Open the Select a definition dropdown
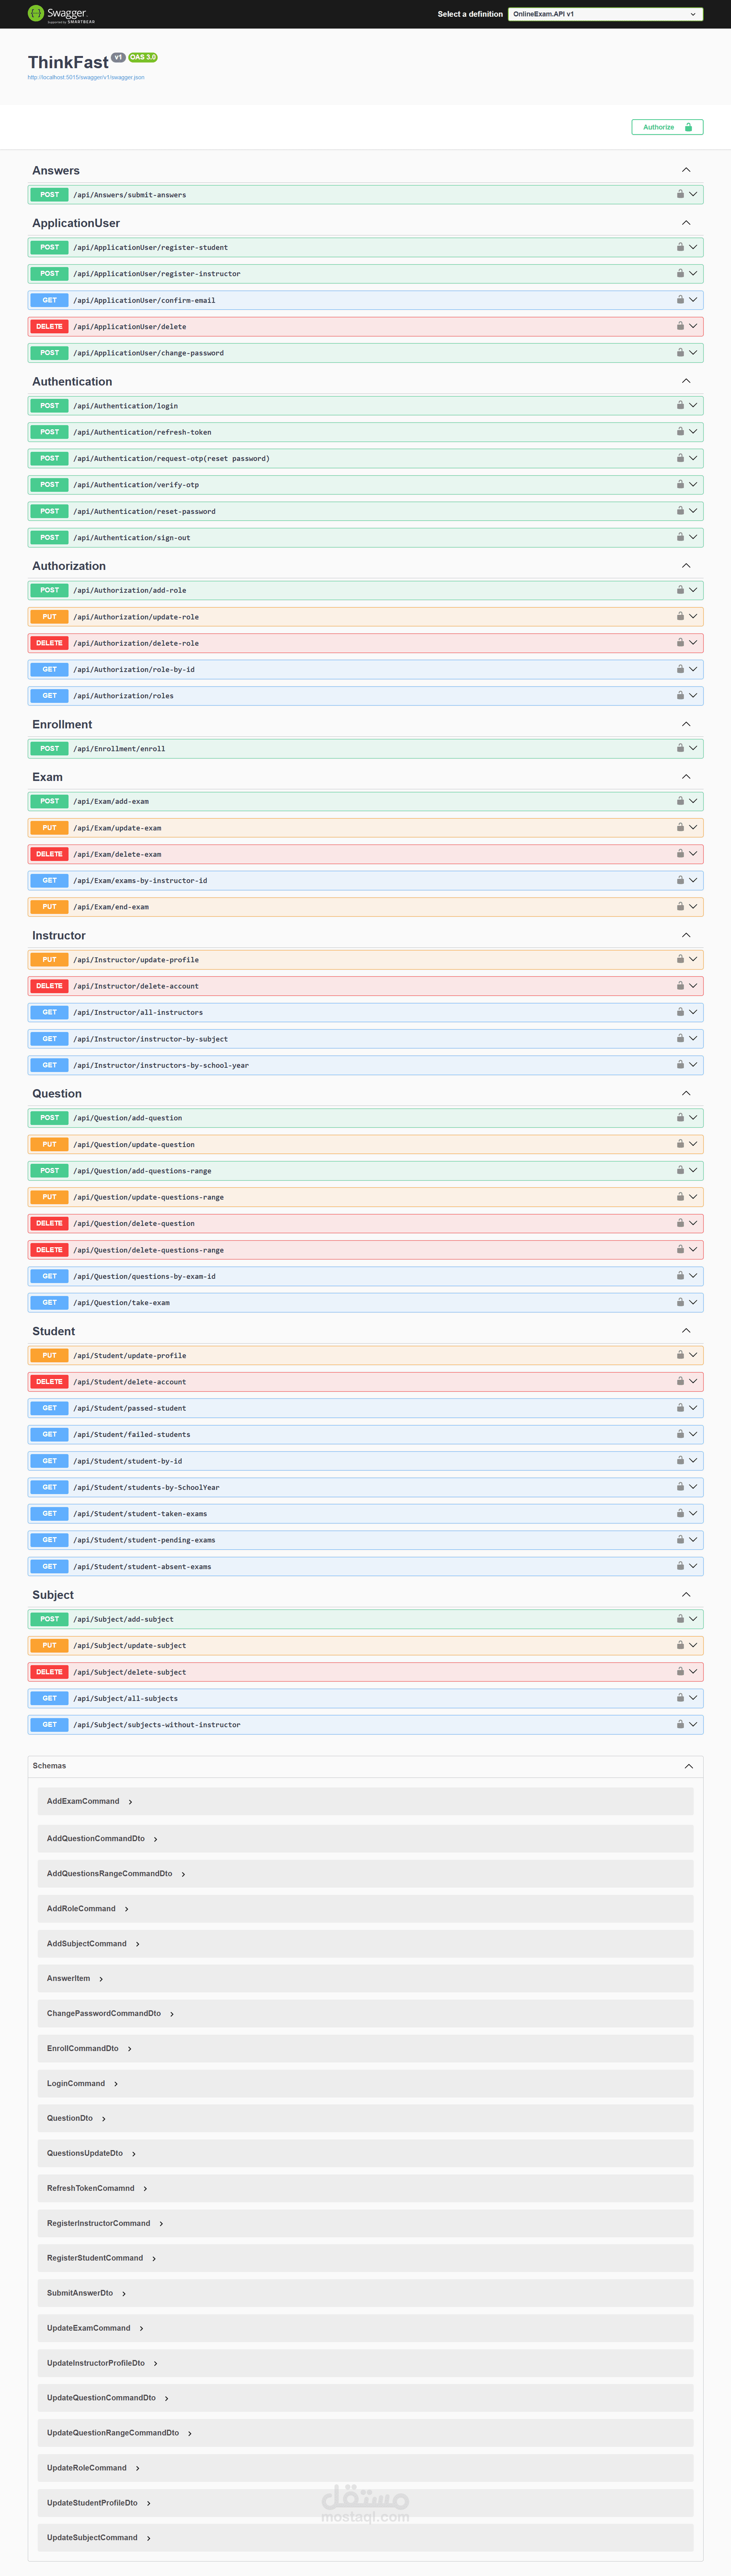The height and width of the screenshot is (2576, 731). pyautogui.click(x=605, y=14)
